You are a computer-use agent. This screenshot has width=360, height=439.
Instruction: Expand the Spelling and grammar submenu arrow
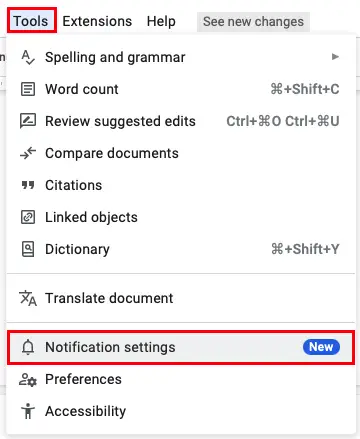(335, 57)
